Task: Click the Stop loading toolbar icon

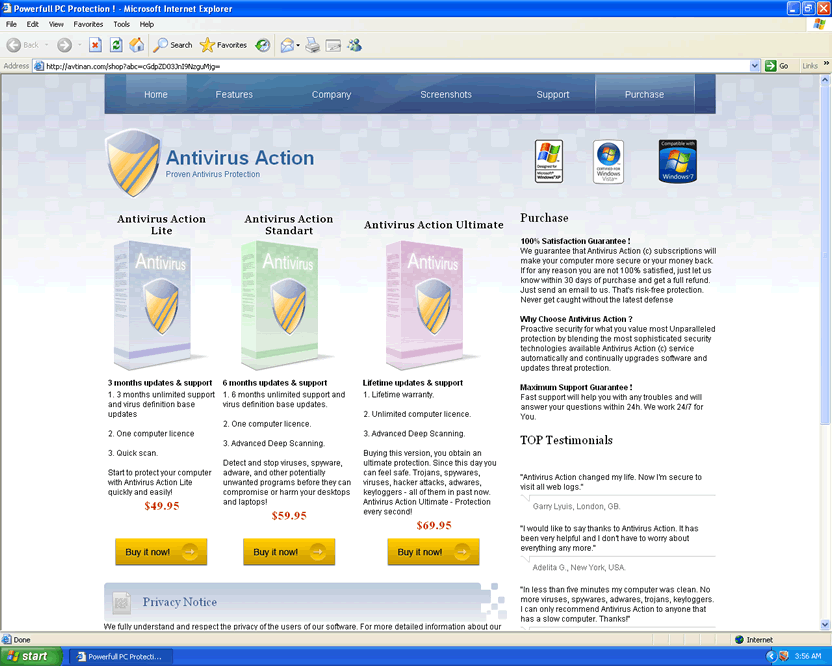Action: pos(95,45)
